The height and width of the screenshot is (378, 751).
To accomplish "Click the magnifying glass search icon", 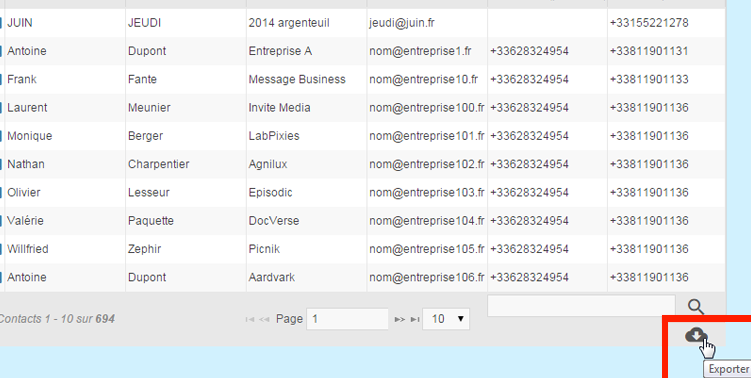I will click(x=696, y=307).
